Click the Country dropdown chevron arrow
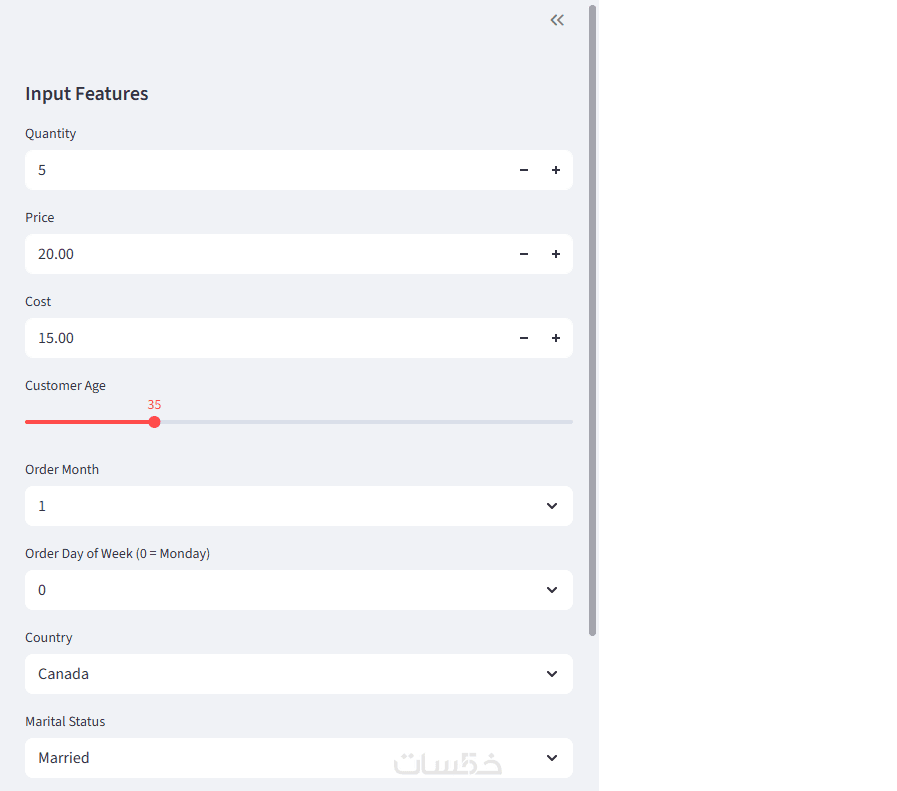897x791 pixels. [552, 674]
